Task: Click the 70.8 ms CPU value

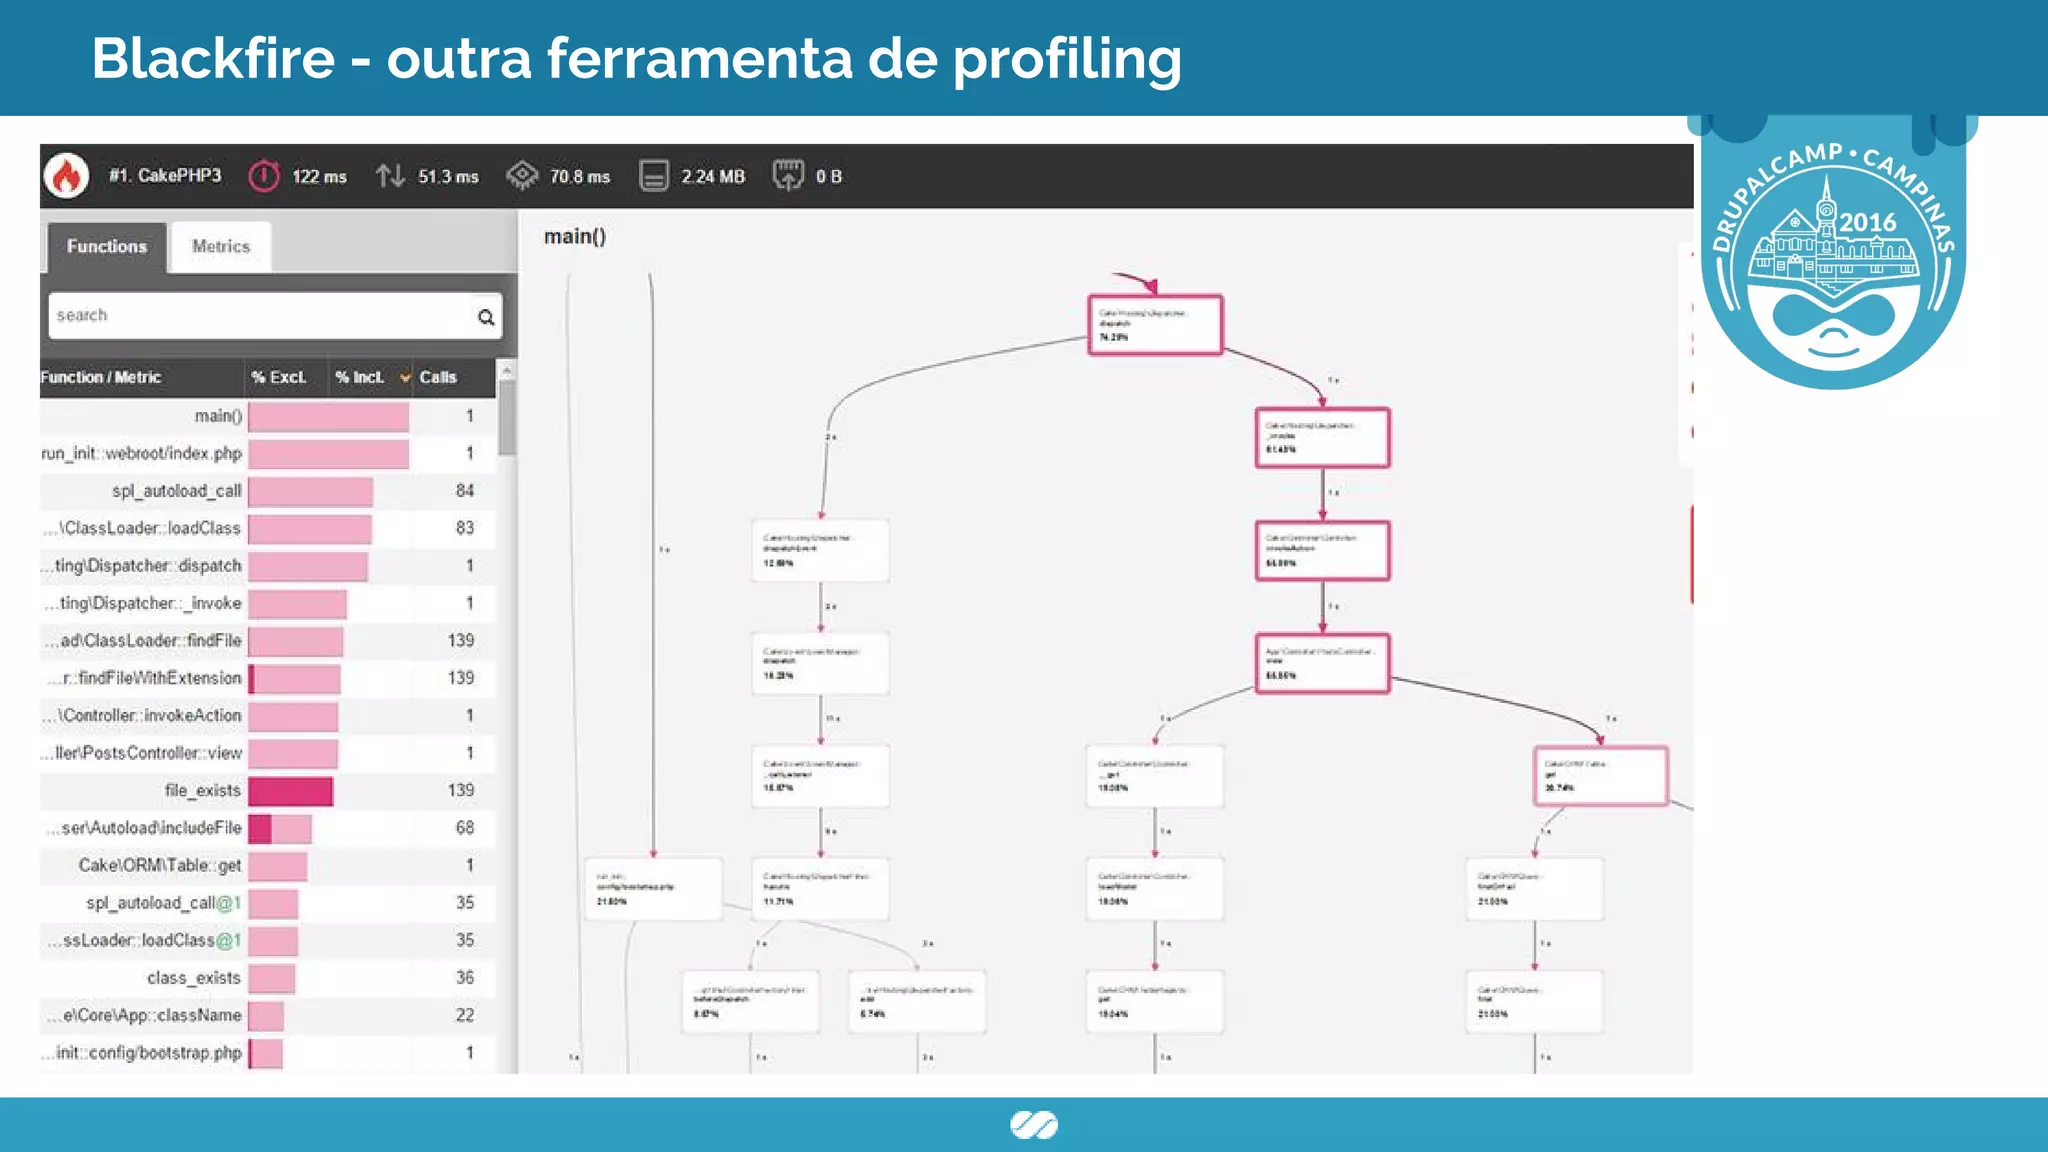Action: [x=580, y=177]
